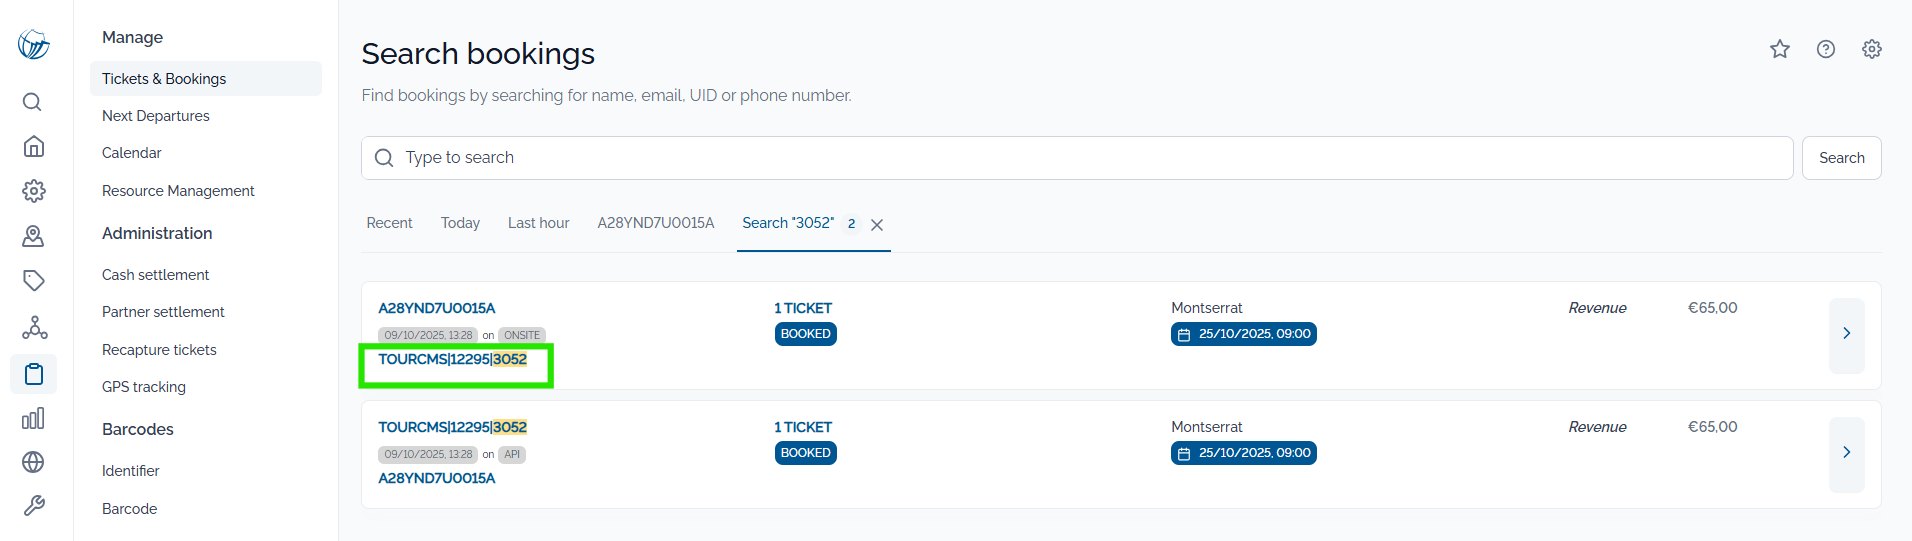The height and width of the screenshot is (541, 1912).
Task: Click the Barcodes section heading
Action: pyautogui.click(x=138, y=429)
